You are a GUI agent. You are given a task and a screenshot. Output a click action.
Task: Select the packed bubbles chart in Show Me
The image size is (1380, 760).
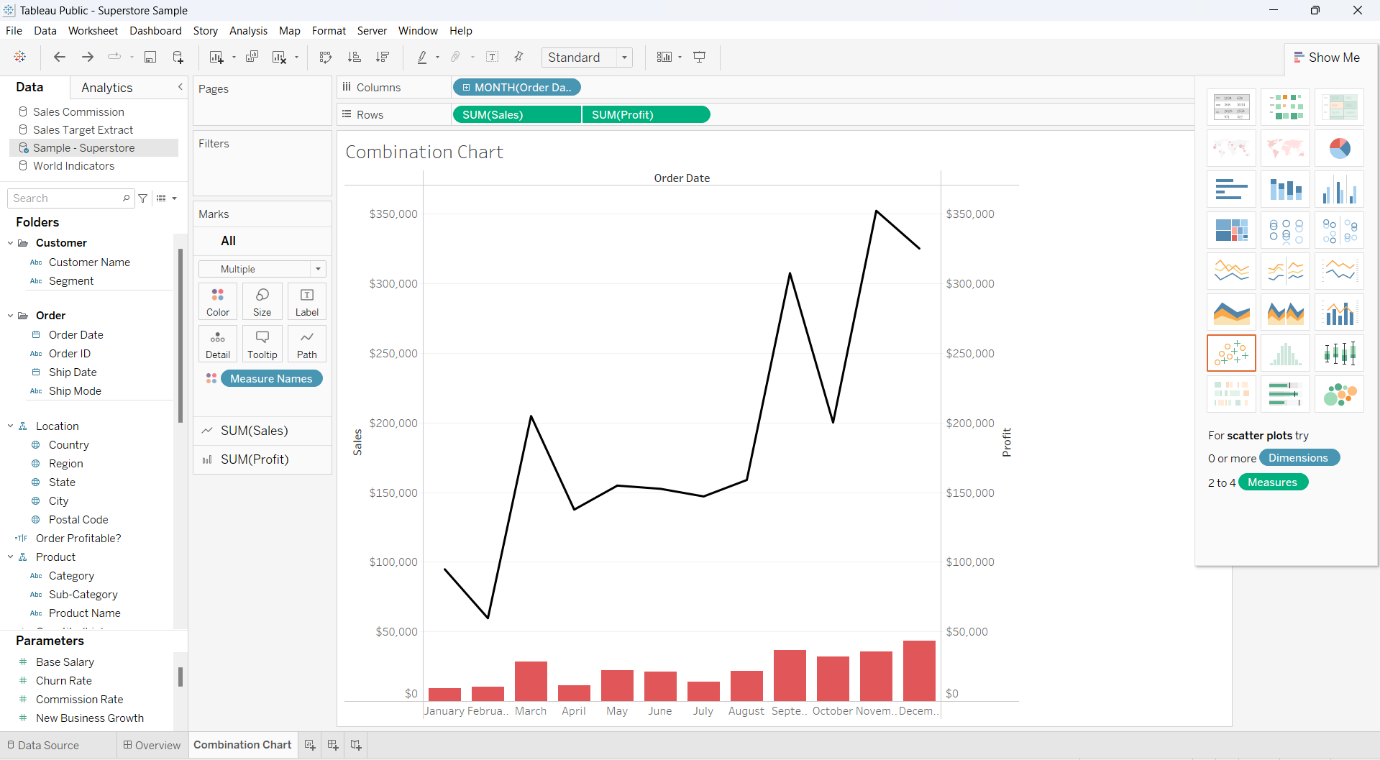coord(1339,394)
